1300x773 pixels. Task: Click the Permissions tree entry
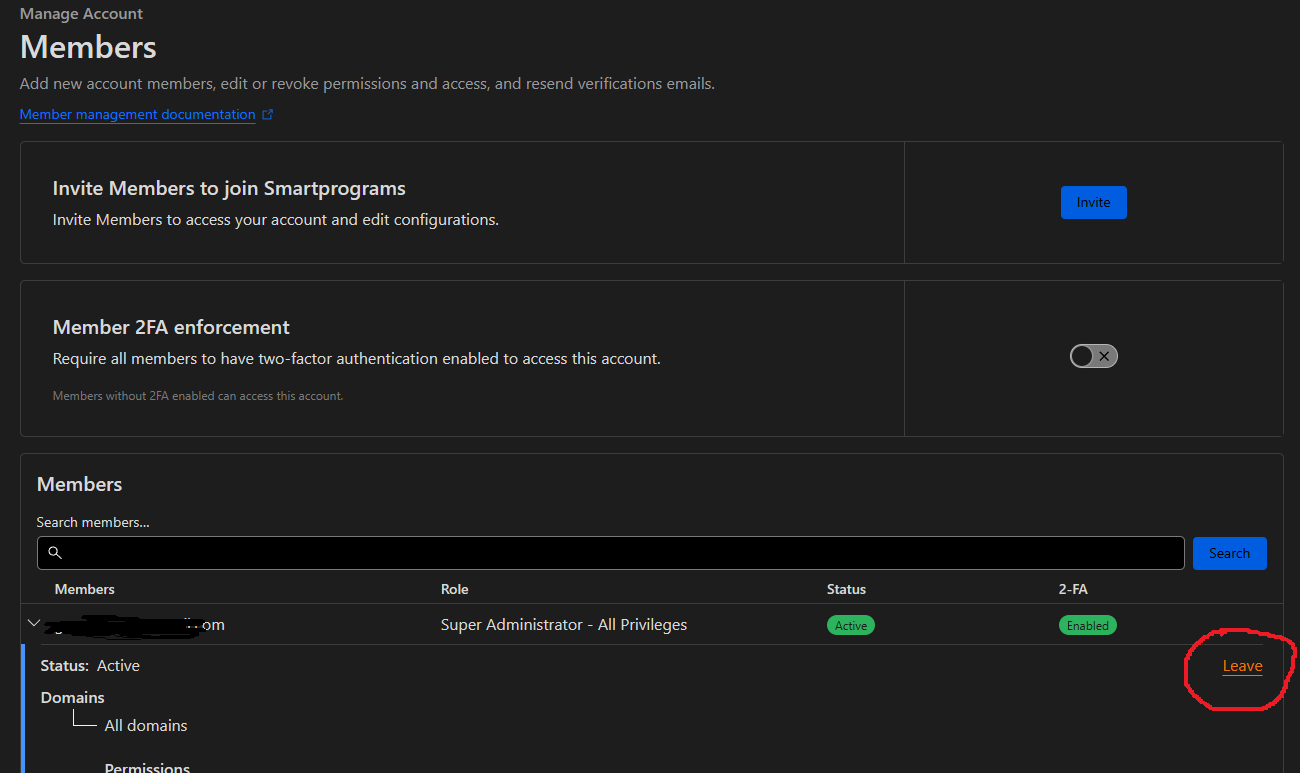point(147,766)
